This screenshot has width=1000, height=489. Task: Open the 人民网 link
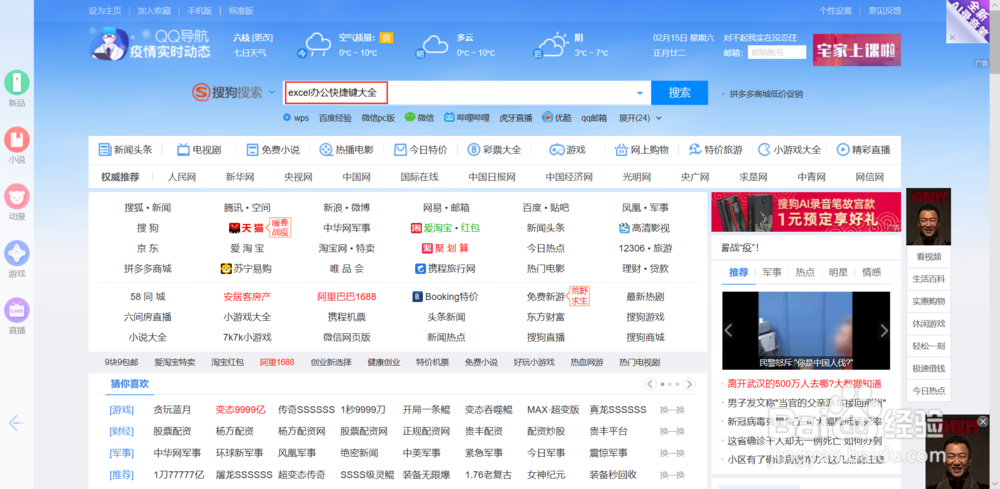pyautogui.click(x=182, y=177)
